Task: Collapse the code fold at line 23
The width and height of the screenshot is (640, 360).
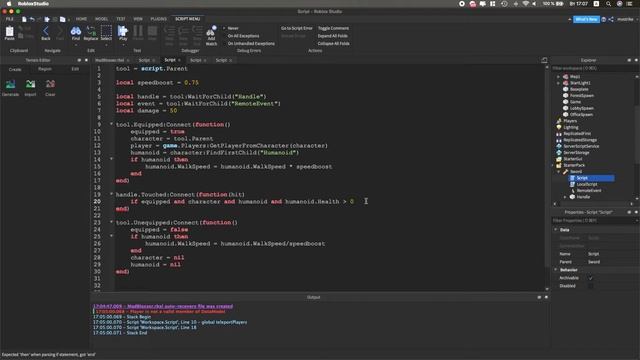Action: click(x=111, y=222)
